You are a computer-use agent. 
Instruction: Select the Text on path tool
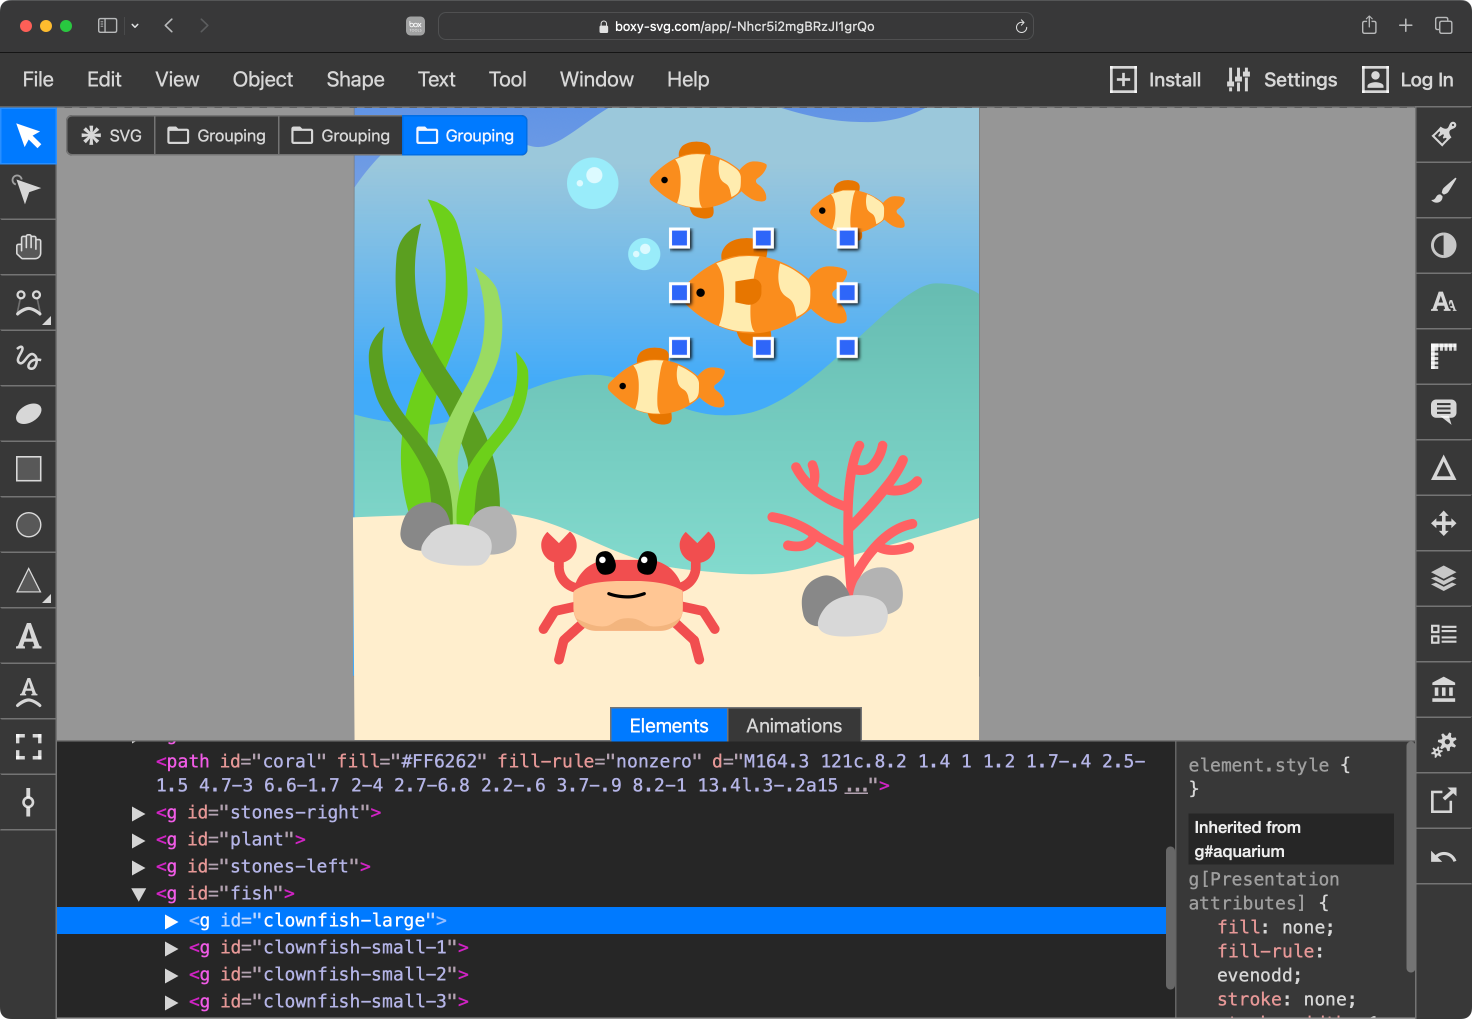(x=28, y=691)
